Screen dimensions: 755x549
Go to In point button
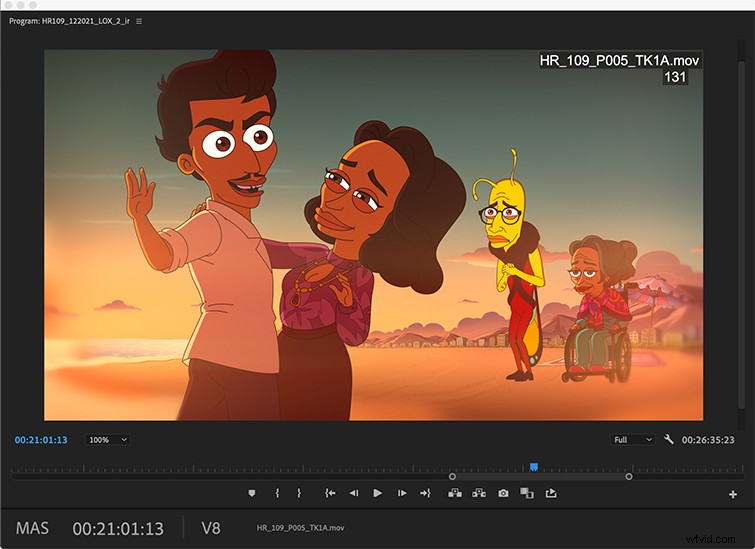click(x=330, y=493)
